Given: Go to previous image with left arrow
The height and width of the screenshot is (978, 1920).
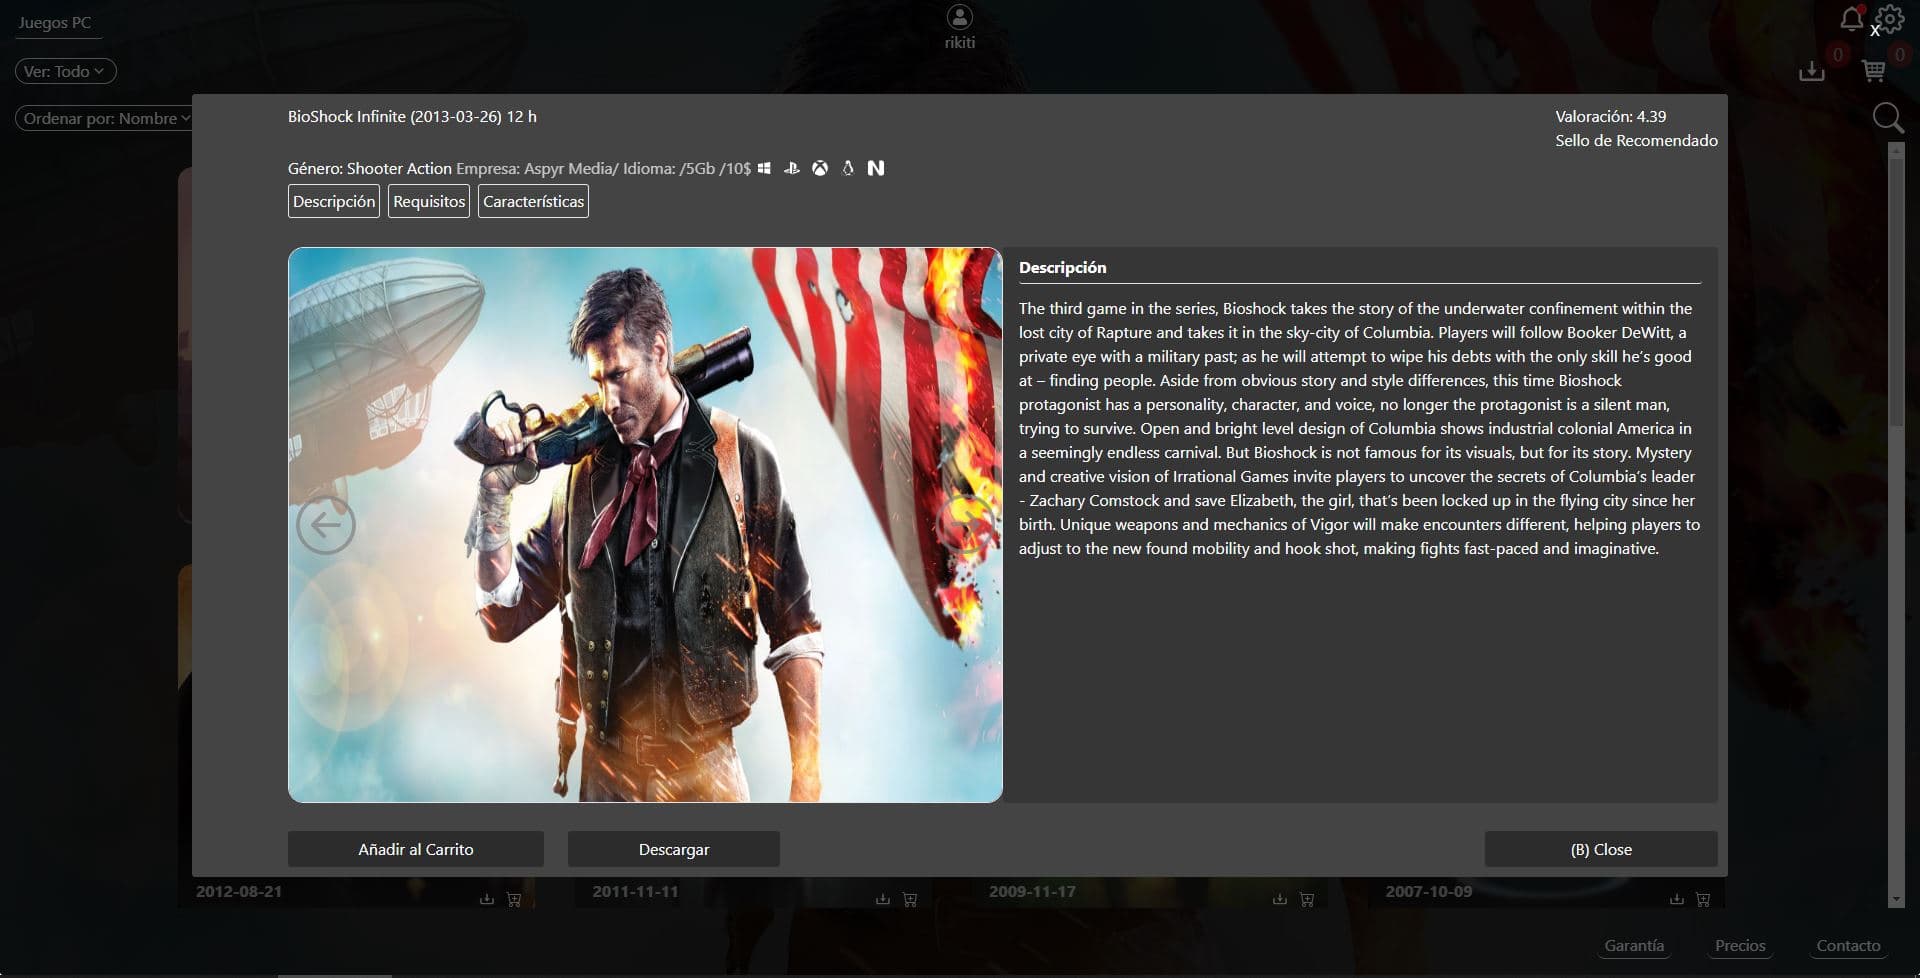Looking at the screenshot, I should [x=326, y=524].
